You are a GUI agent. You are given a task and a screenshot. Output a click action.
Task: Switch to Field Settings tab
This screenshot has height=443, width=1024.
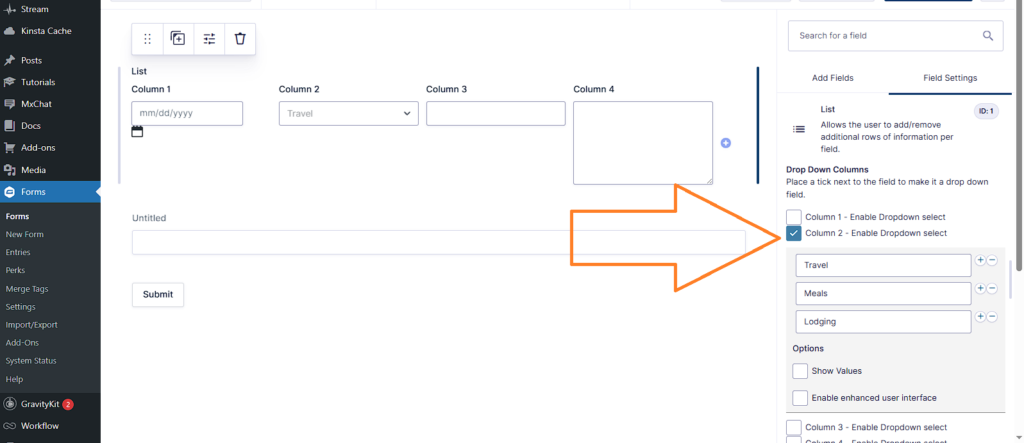pos(950,78)
